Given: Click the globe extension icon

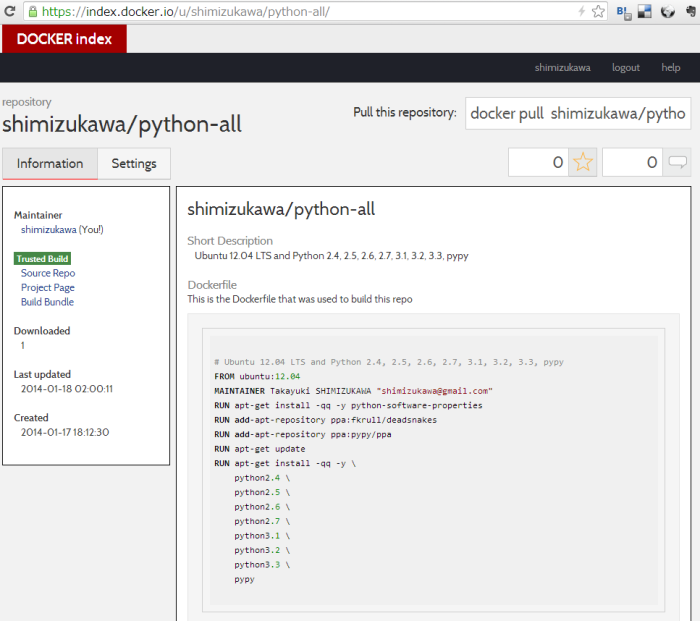Looking at the screenshot, I should click(x=668, y=12).
